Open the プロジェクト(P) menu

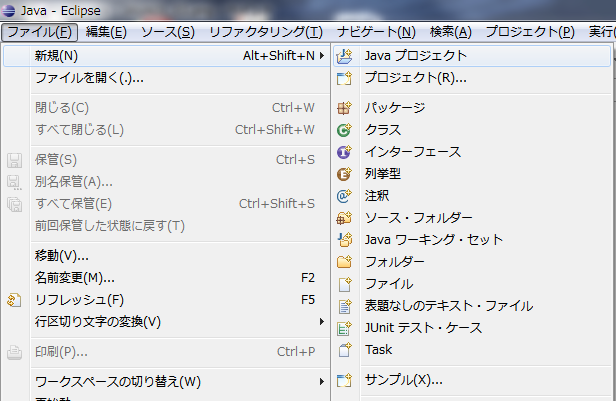530,32
